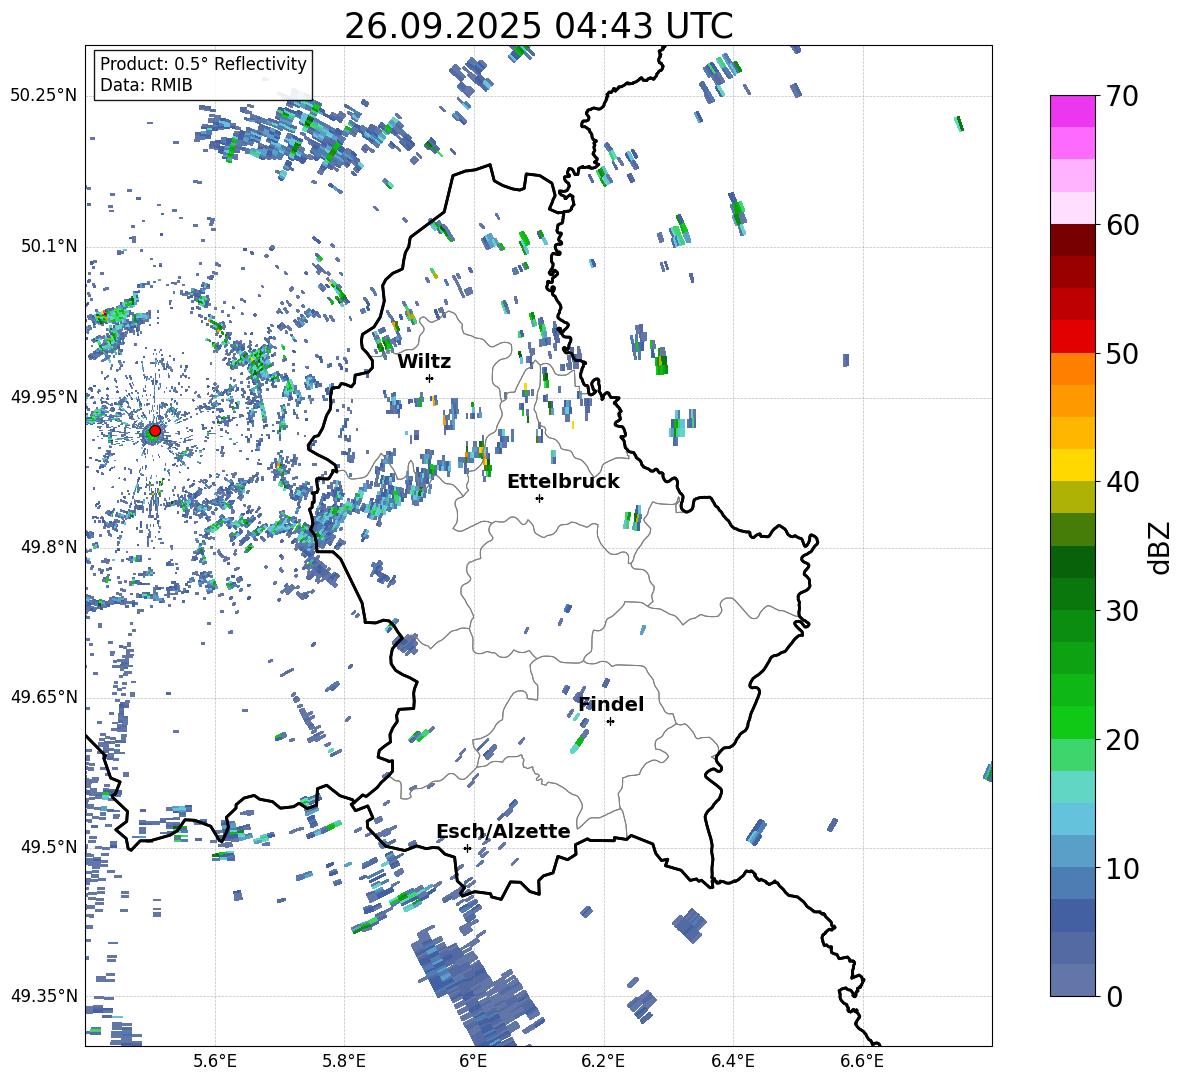Click the 6.4°E longitude label
The height and width of the screenshot is (1081, 1184).
[732, 1061]
